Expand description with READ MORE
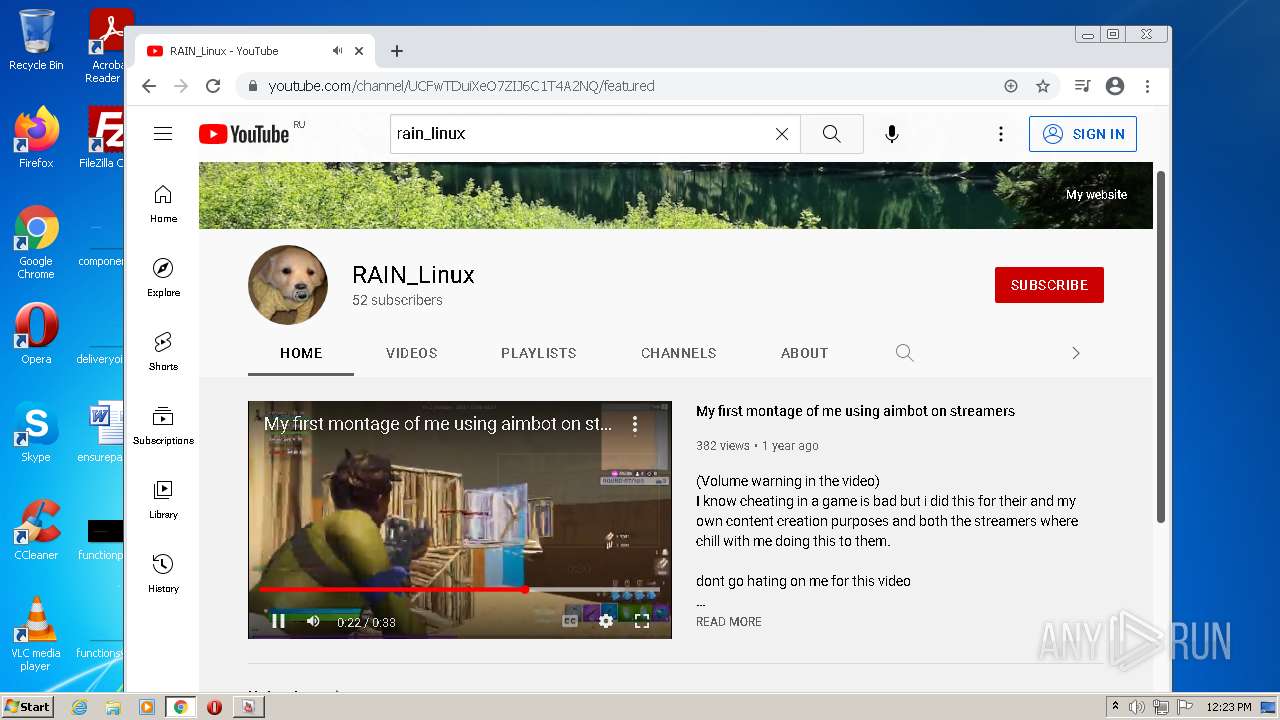1280x720 pixels. coord(729,622)
